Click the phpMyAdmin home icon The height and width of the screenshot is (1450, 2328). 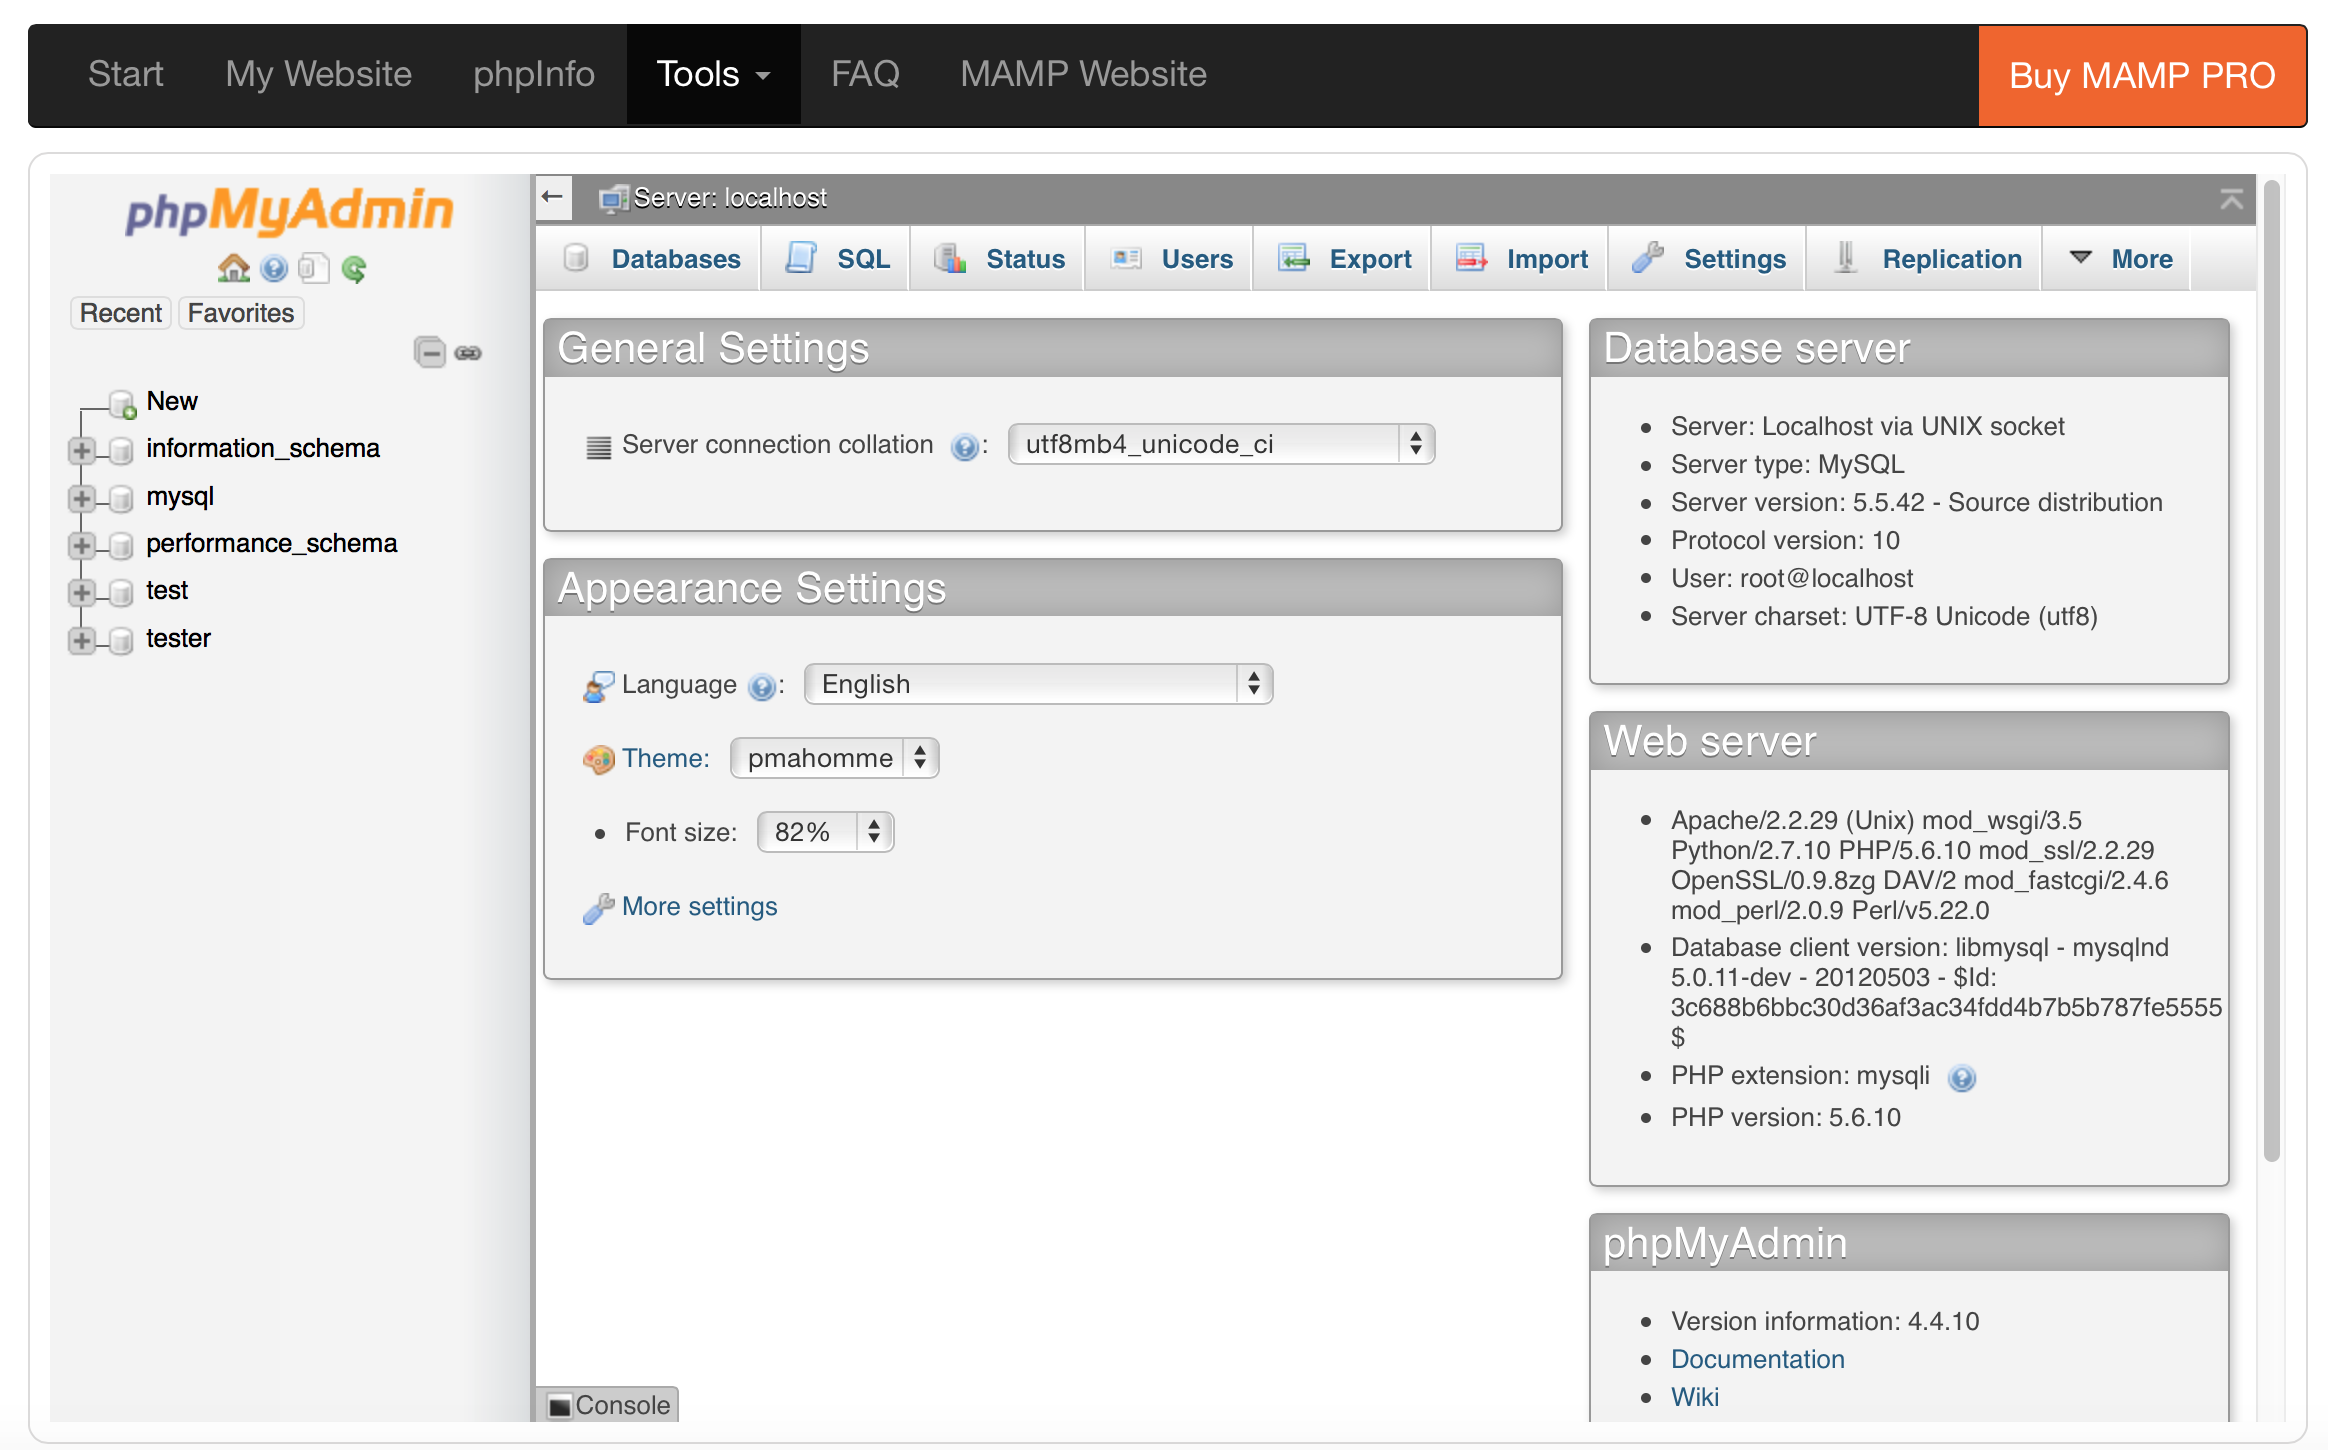(x=234, y=267)
